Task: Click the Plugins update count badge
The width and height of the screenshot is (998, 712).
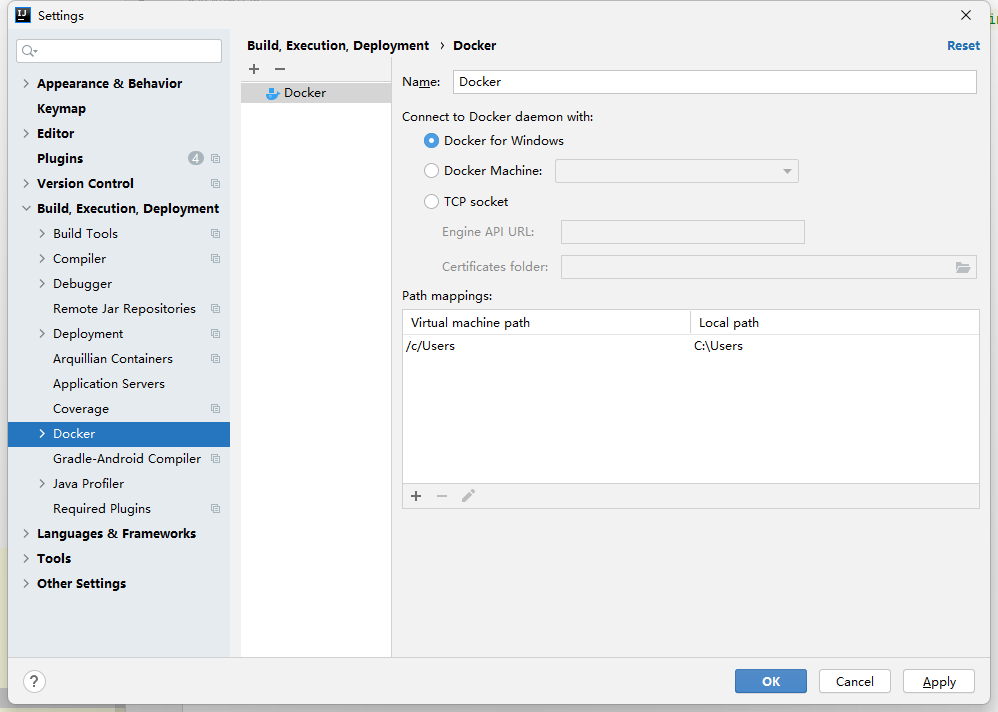Action: point(195,158)
